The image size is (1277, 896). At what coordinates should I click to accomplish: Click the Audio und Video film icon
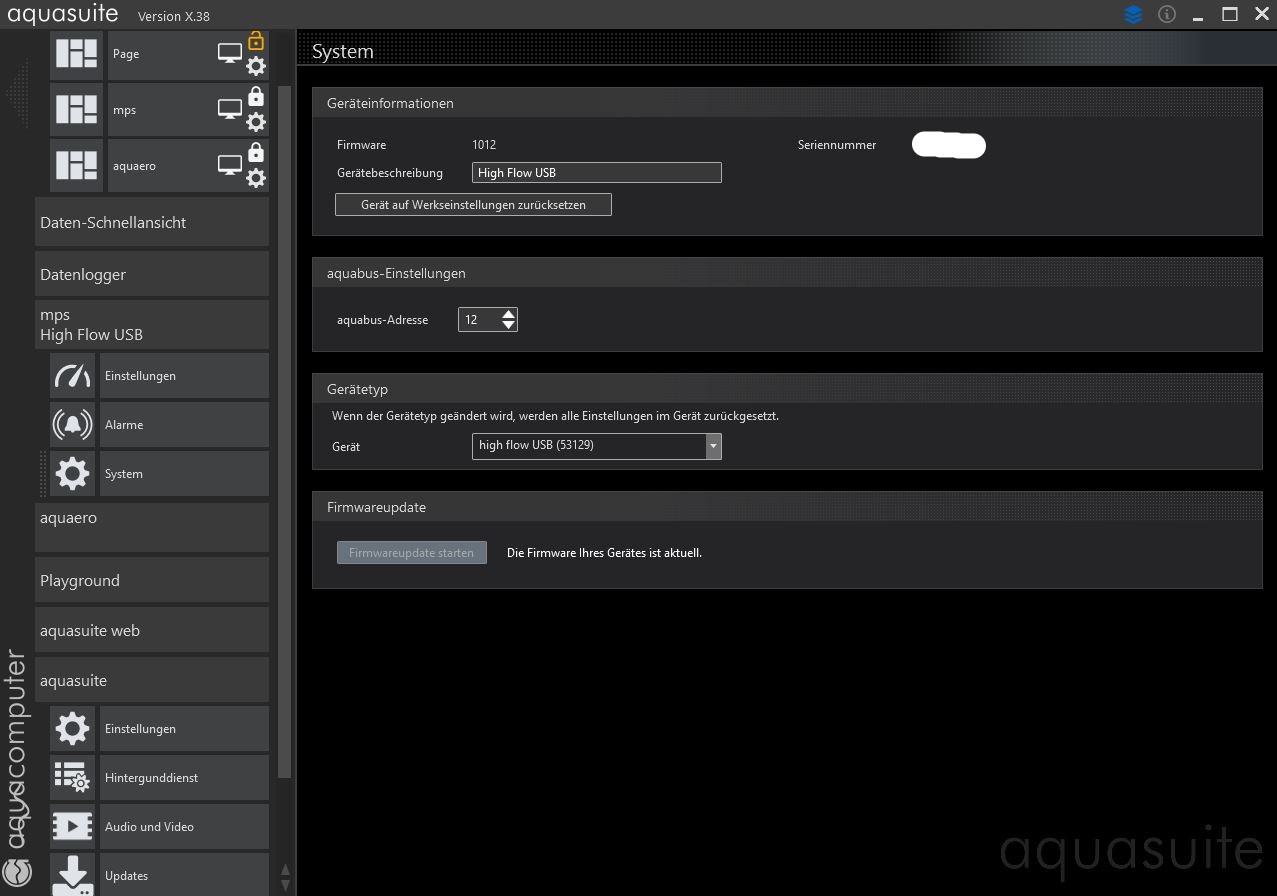(72, 827)
